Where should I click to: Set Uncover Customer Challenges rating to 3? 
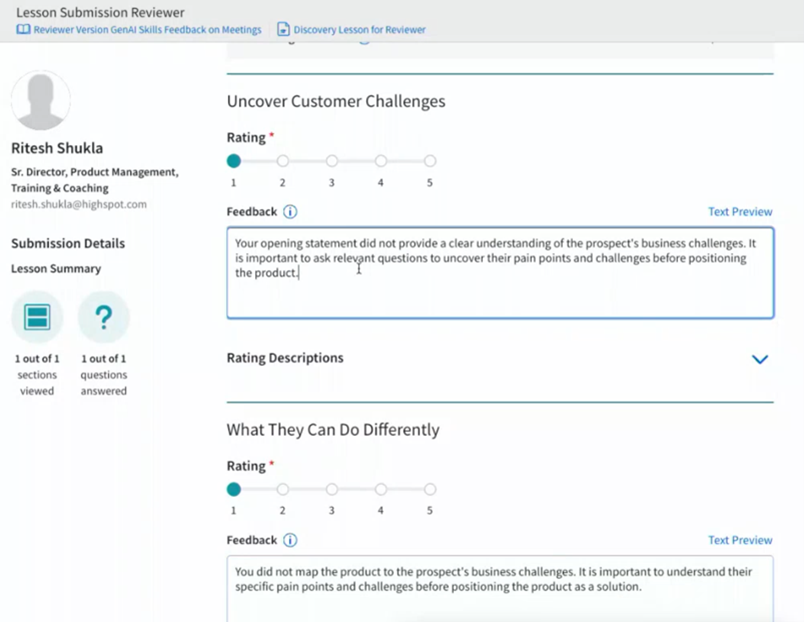coord(332,161)
